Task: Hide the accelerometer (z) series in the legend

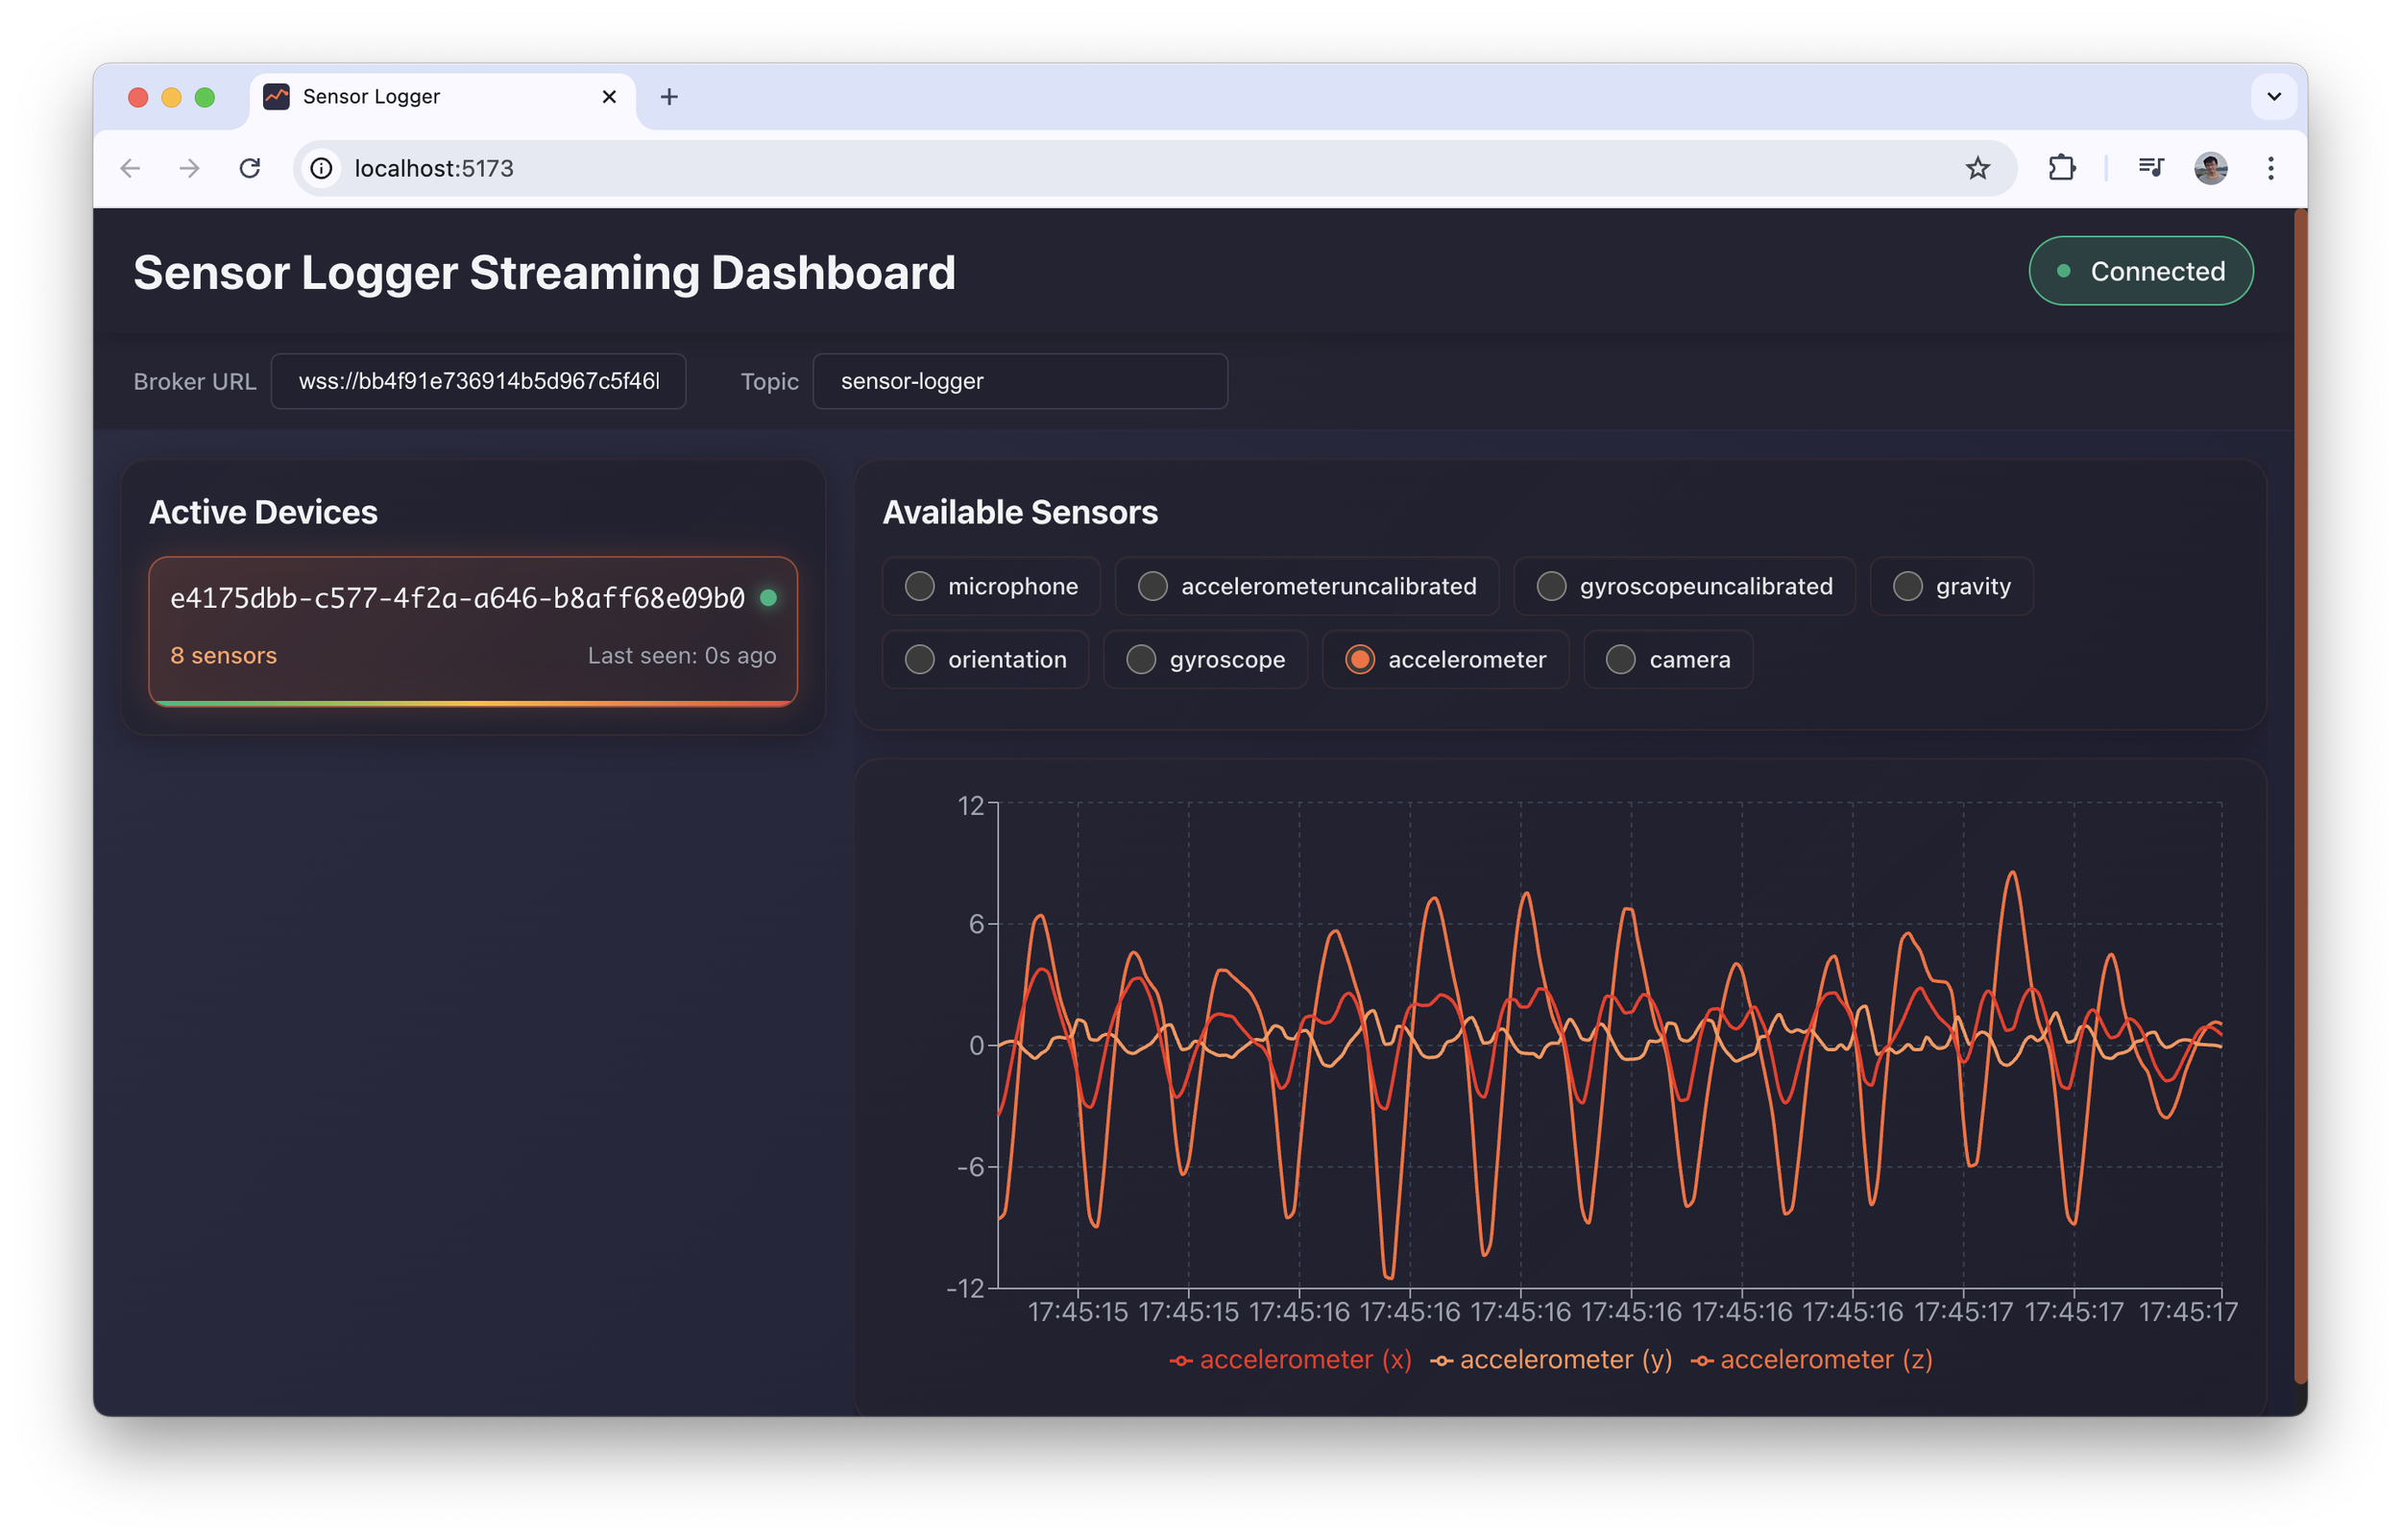Action: [1815, 1359]
